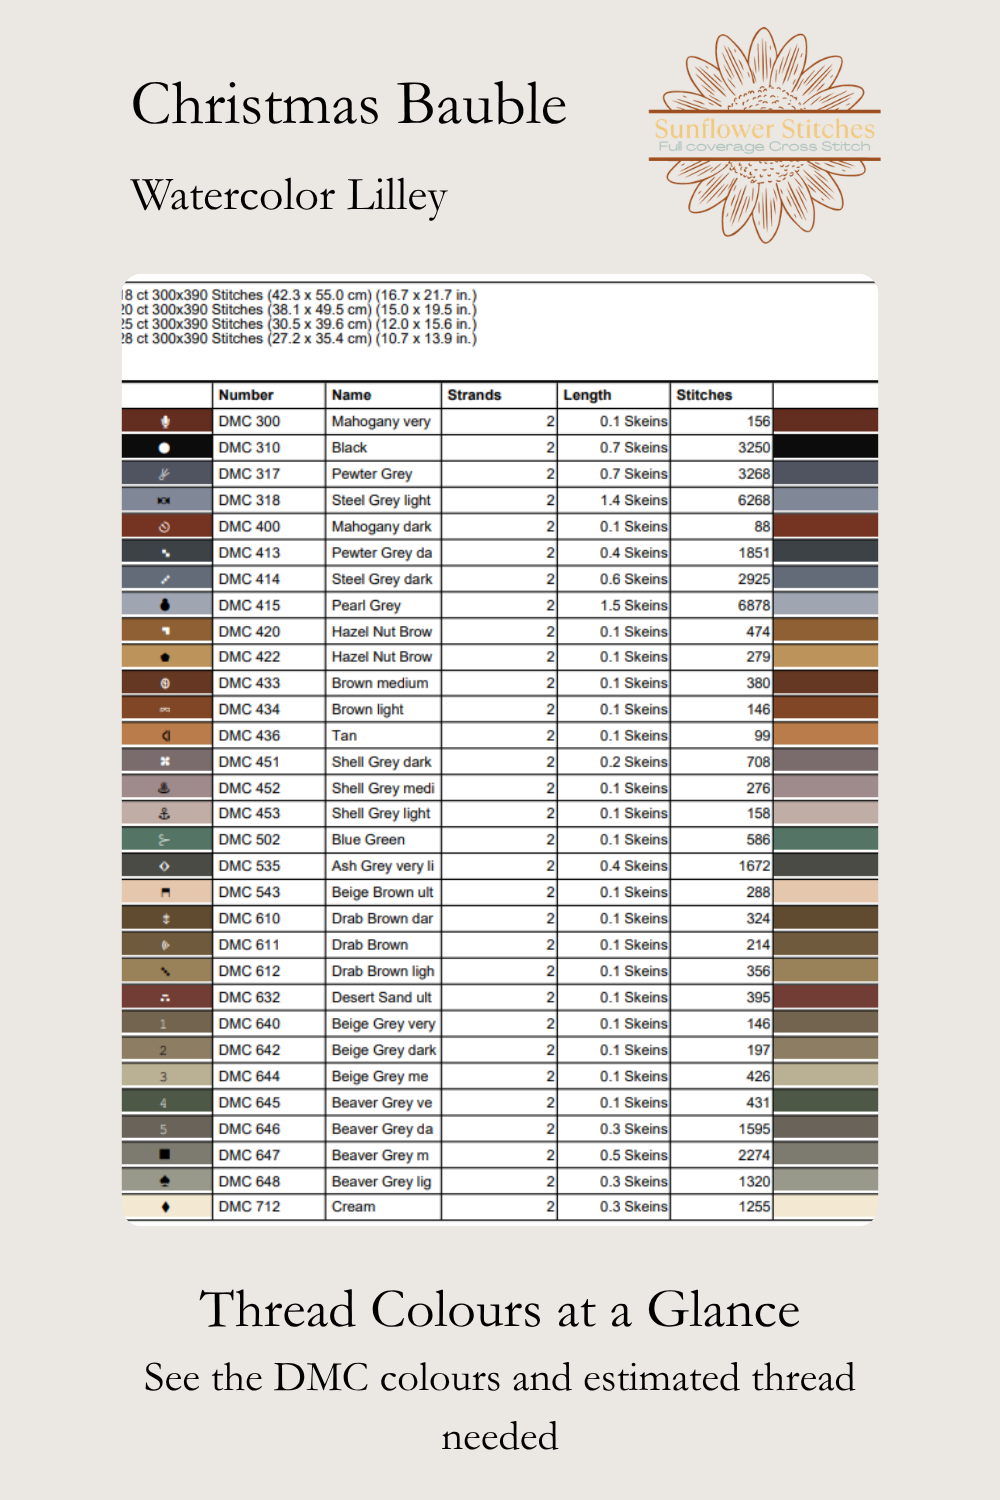Click the '2274' stitches cell
The width and height of the screenshot is (1000, 1500).
[721, 1155]
